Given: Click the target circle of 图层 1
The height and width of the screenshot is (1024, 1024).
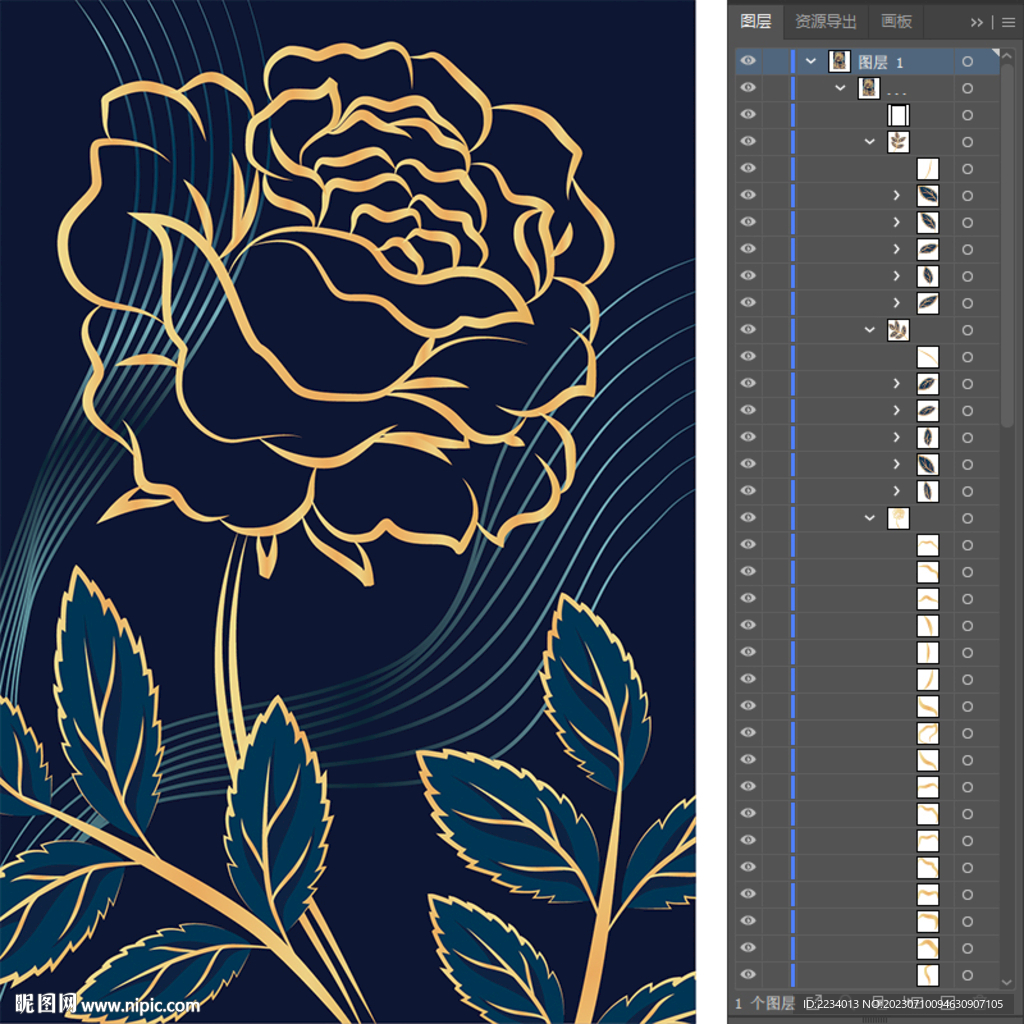Looking at the screenshot, I should coord(967,61).
